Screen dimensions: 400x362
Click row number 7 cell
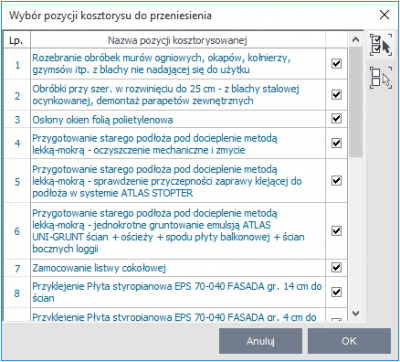pyautogui.click(x=17, y=268)
